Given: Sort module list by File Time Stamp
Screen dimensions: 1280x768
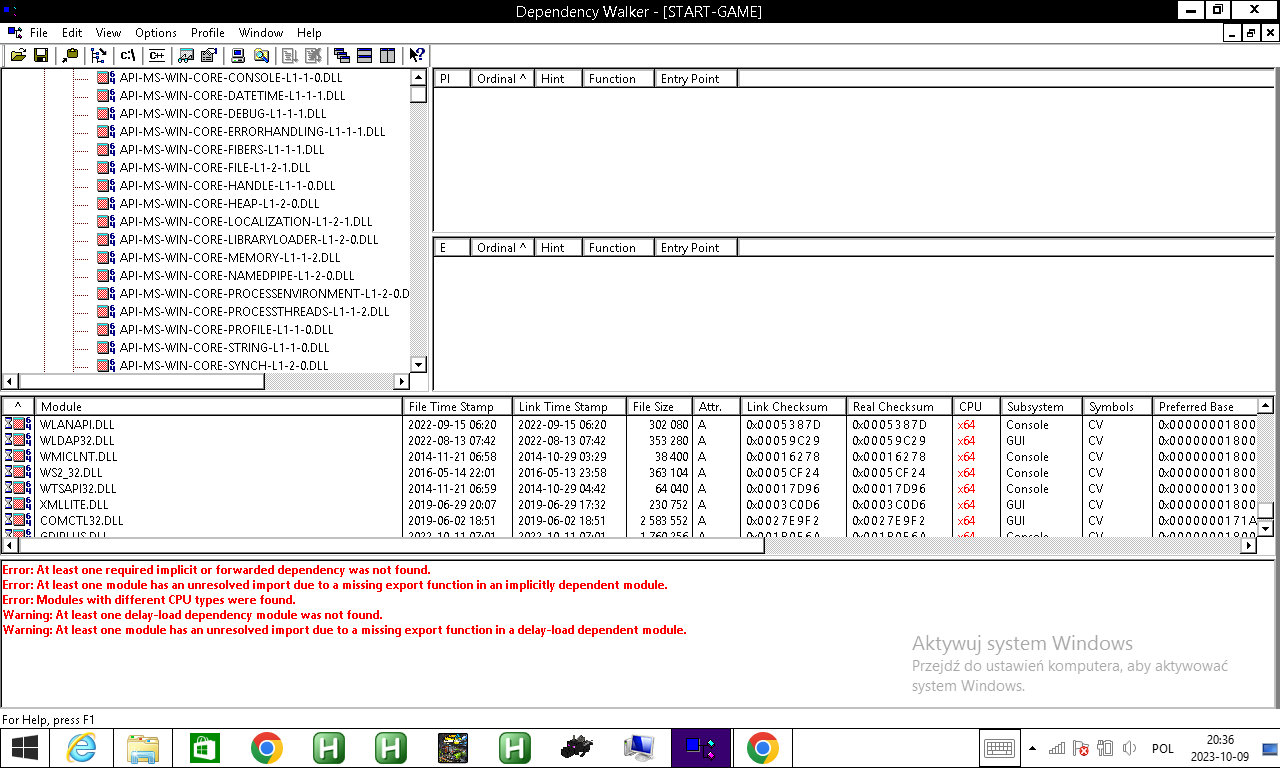Looking at the screenshot, I should click(x=457, y=406).
